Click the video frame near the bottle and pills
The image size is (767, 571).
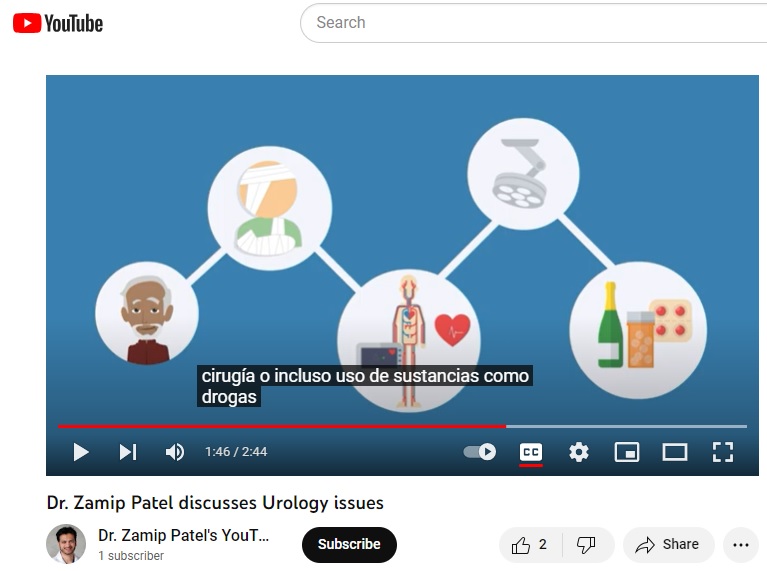coord(638,330)
